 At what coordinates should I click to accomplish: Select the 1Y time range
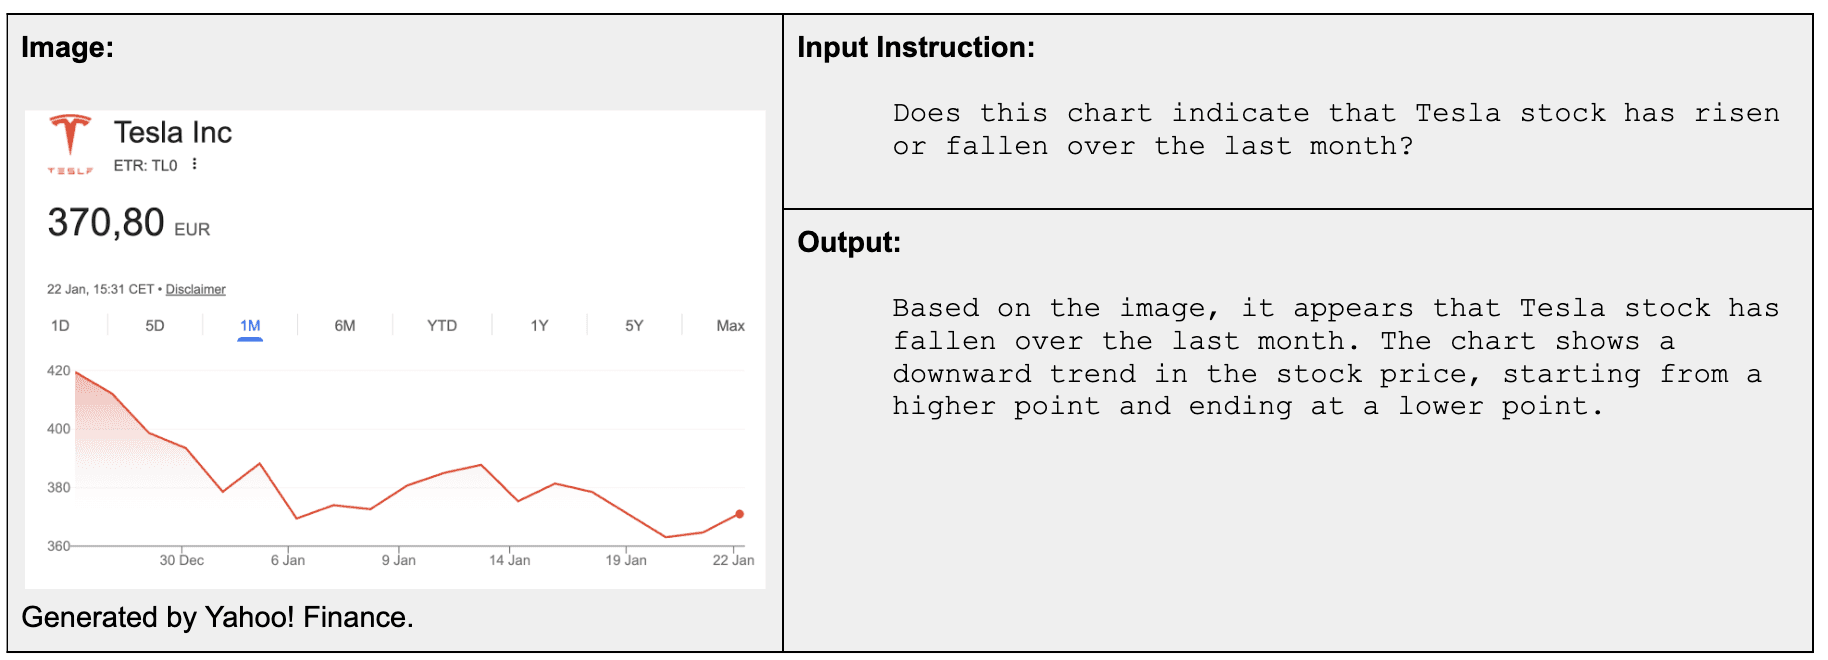pyautogui.click(x=537, y=325)
